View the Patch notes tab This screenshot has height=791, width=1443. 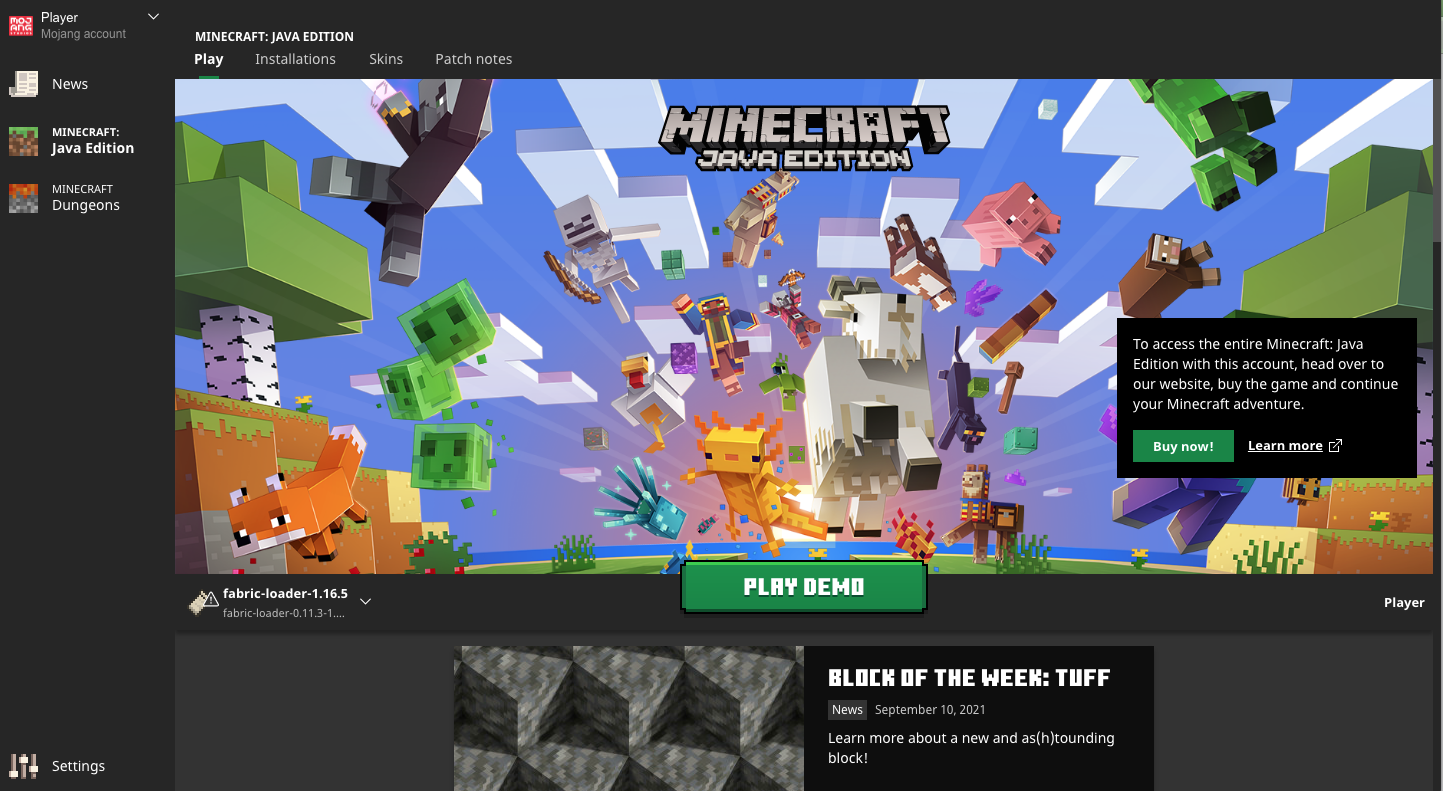[x=474, y=59]
